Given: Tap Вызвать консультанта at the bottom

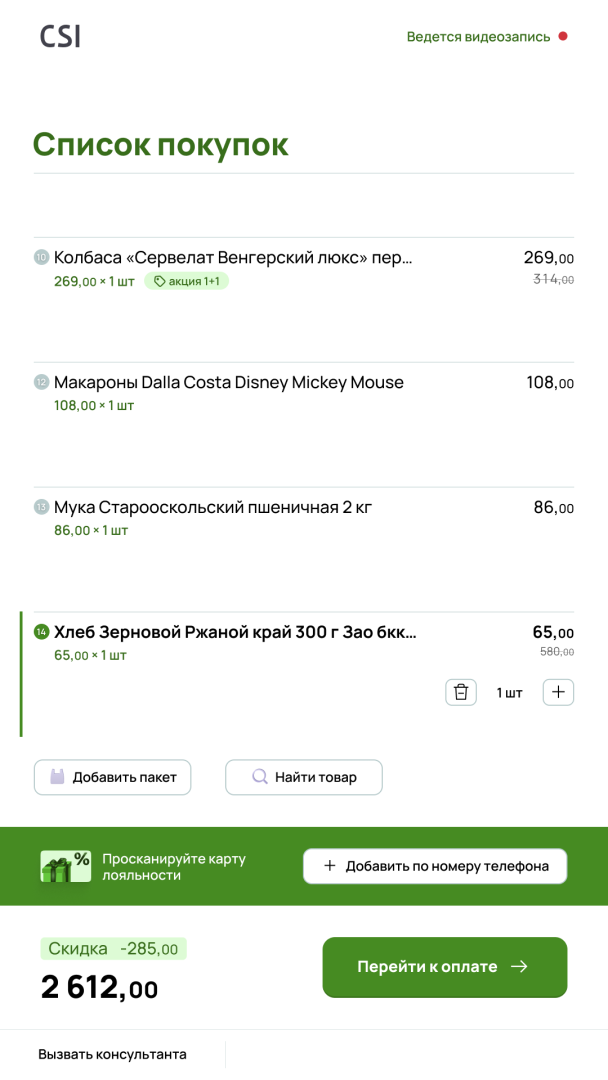Looking at the screenshot, I should pos(112,1054).
